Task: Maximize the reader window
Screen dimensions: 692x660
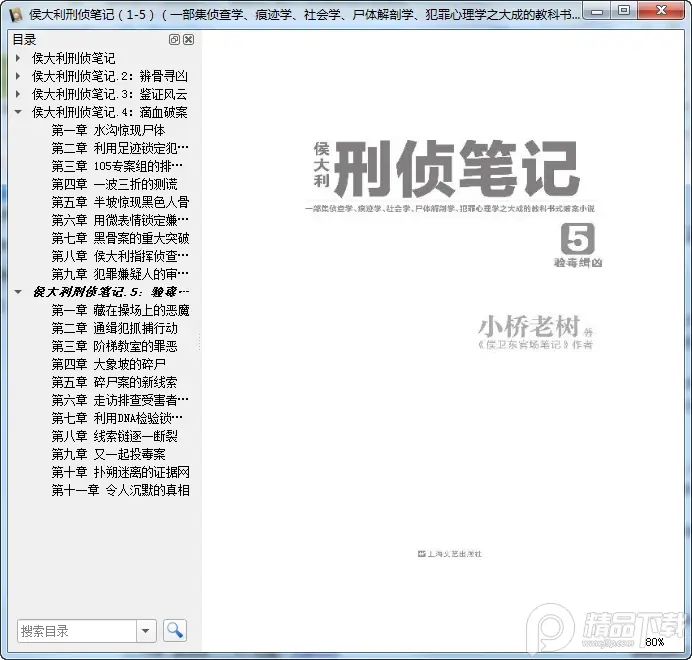Action: (x=624, y=11)
